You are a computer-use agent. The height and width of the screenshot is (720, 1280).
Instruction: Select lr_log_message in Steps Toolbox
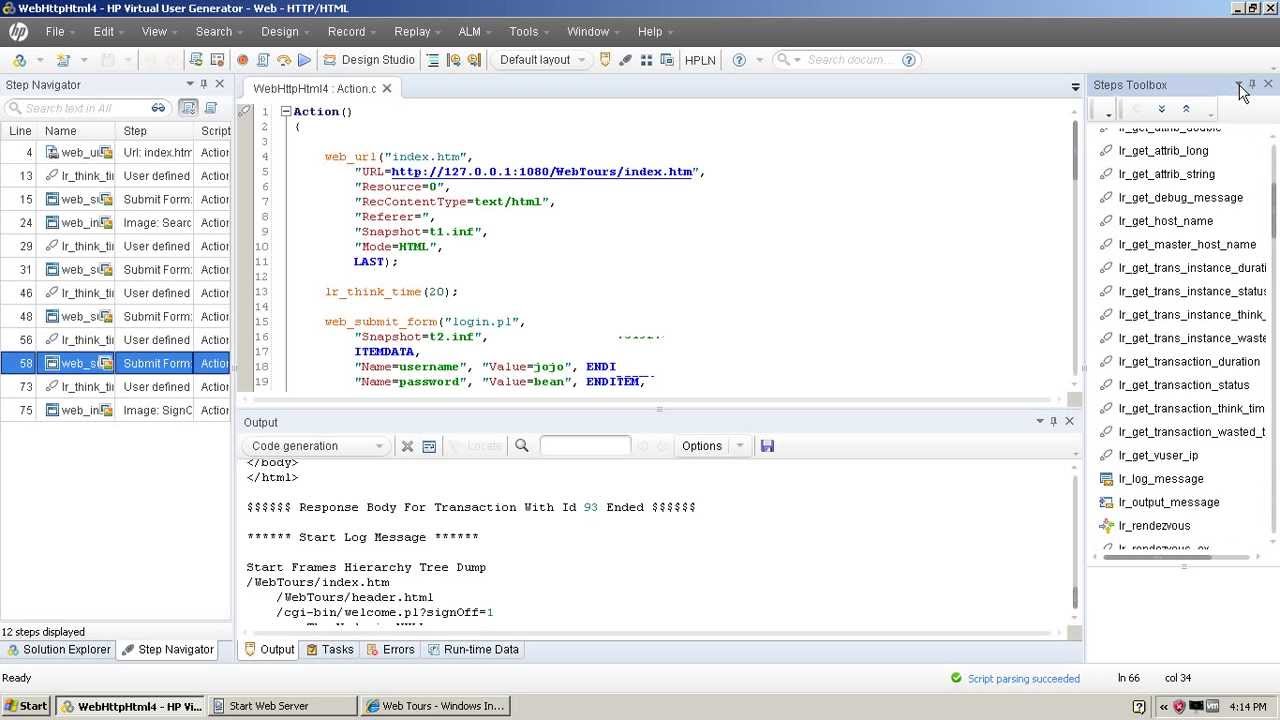point(1160,479)
